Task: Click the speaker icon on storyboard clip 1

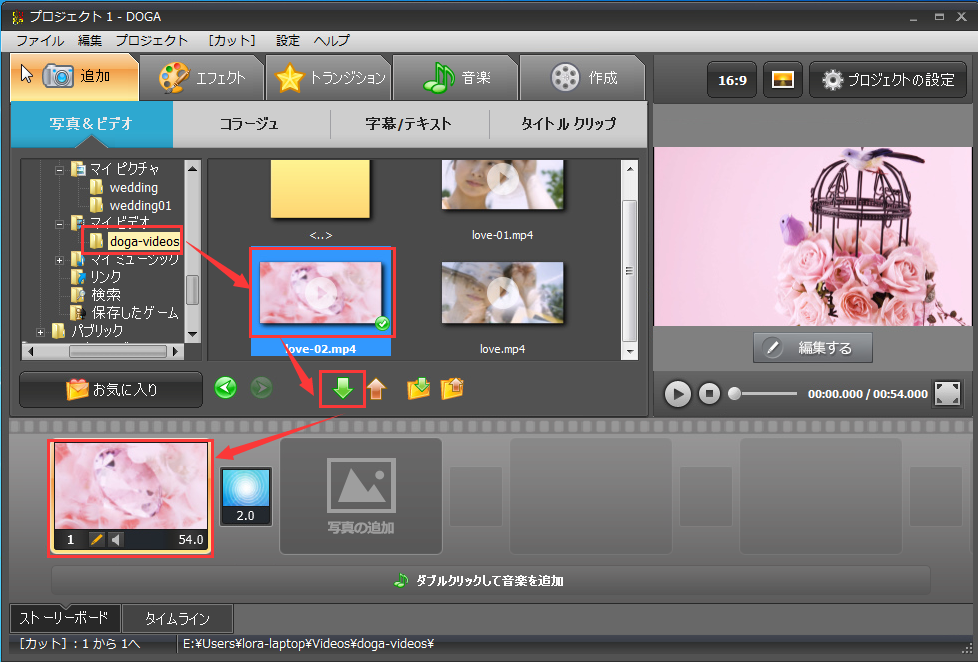Action: [x=115, y=540]
